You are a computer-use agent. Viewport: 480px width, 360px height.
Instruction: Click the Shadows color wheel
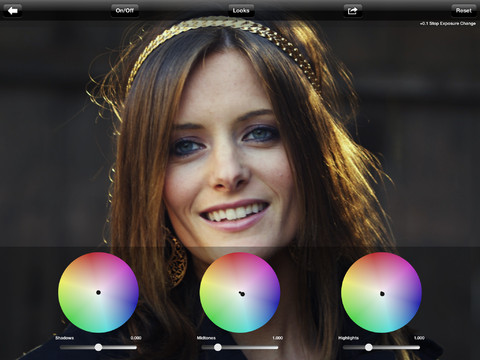pos(98,292)
